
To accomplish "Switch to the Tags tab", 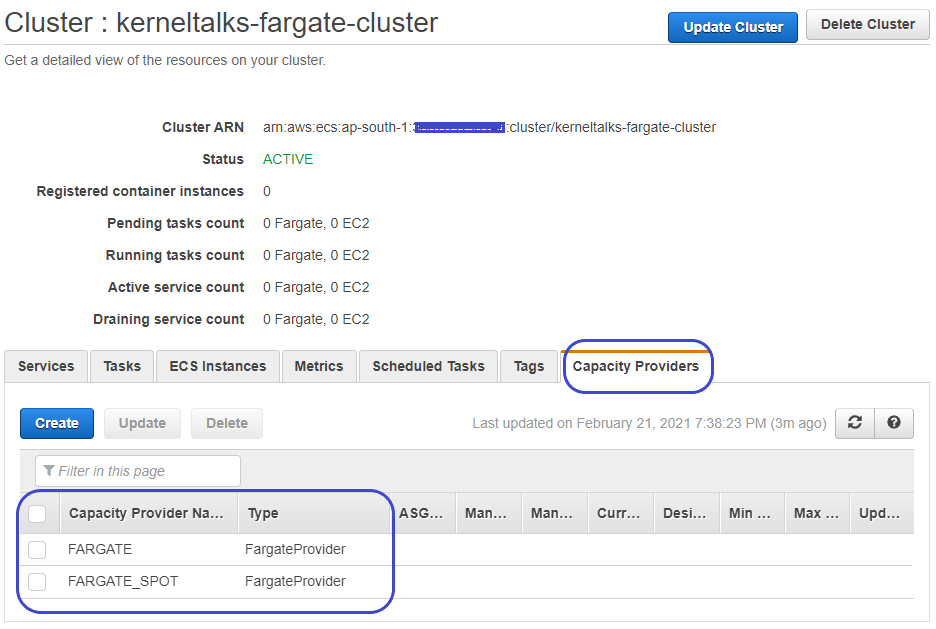I will [529, 366].
